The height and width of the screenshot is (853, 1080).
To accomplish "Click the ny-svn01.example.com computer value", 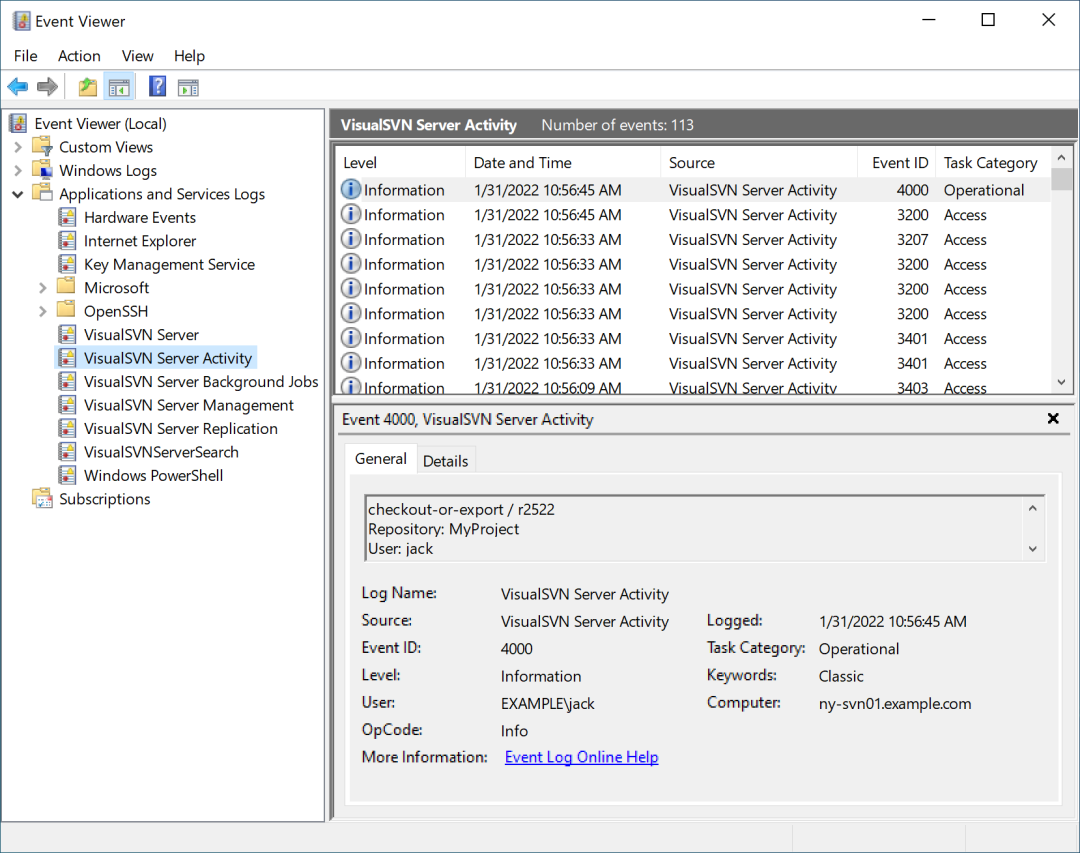I will pyautogui.click(x=895, y=703).
